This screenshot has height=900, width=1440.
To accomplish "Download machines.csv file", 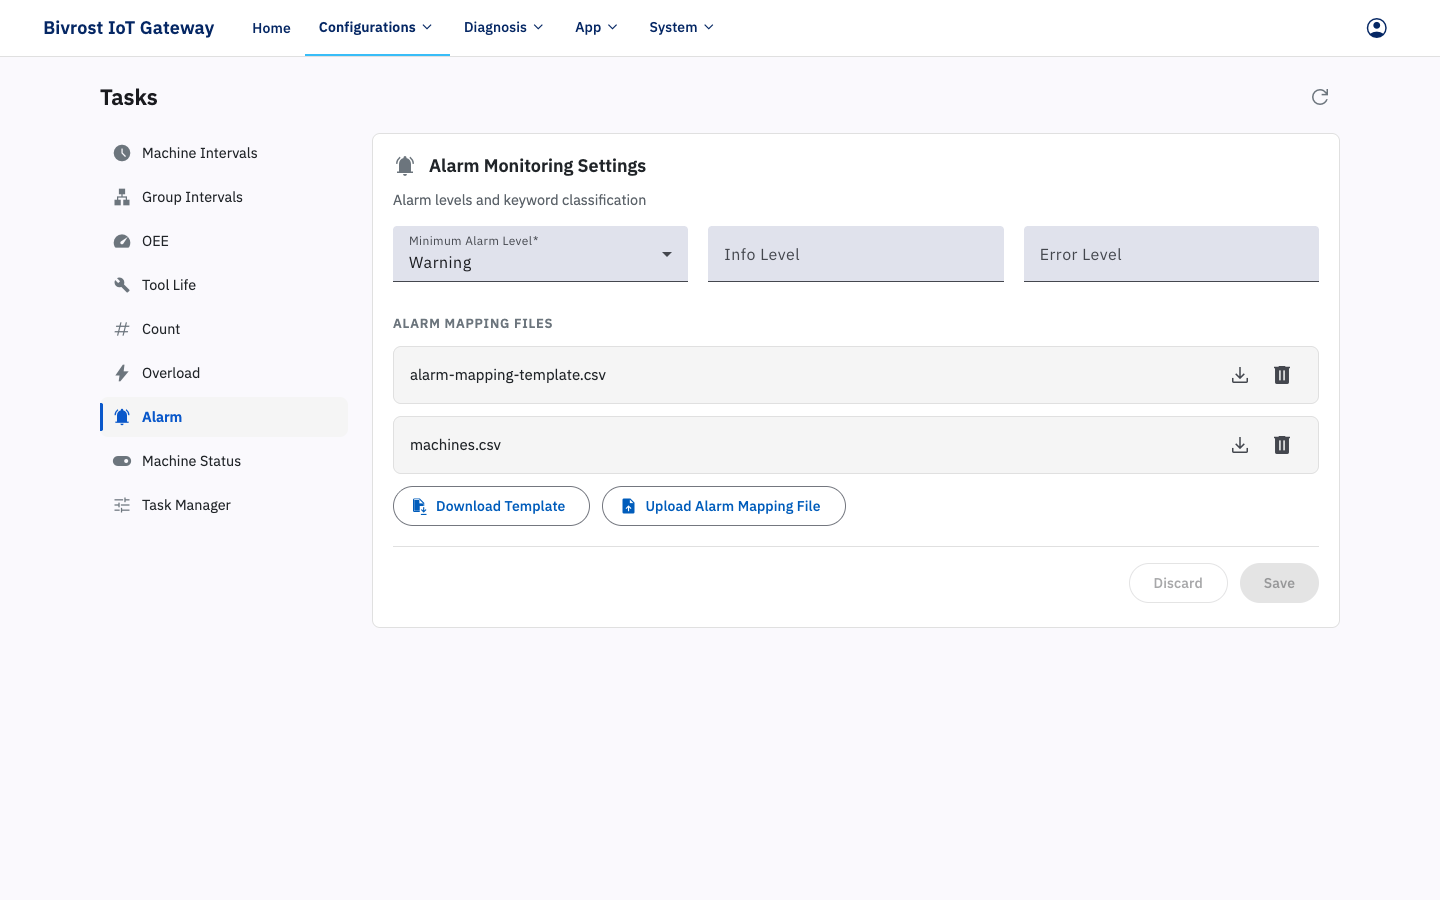I will (x=1240, y=445).
